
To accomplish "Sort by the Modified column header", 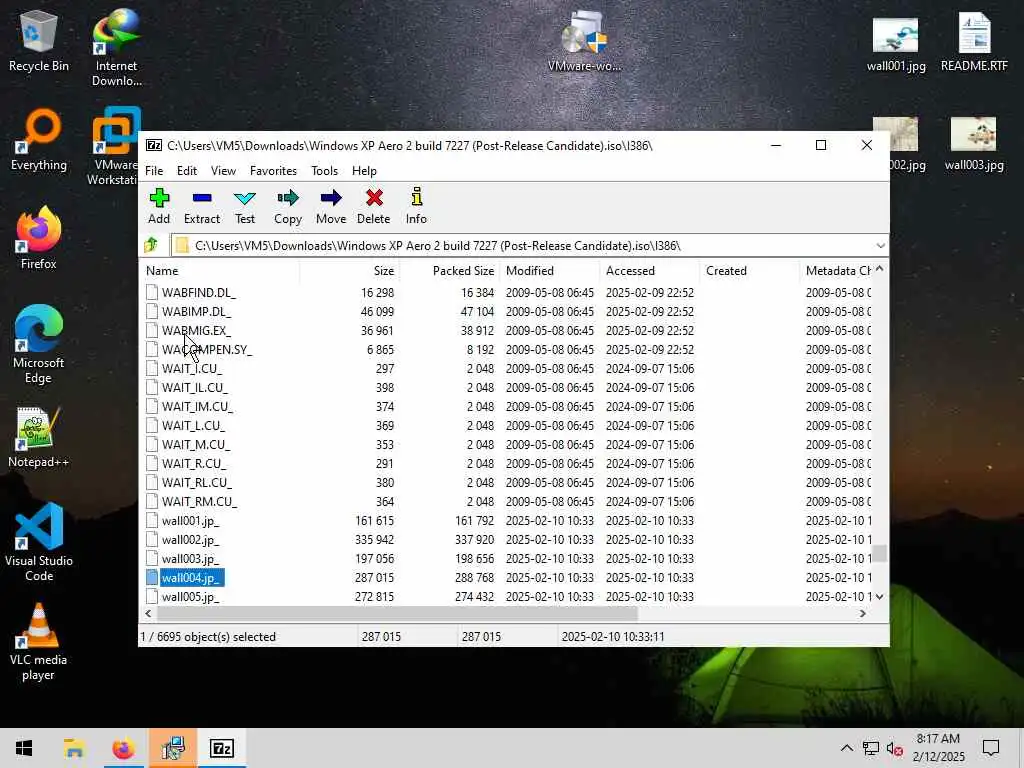I will pos(550,271).
